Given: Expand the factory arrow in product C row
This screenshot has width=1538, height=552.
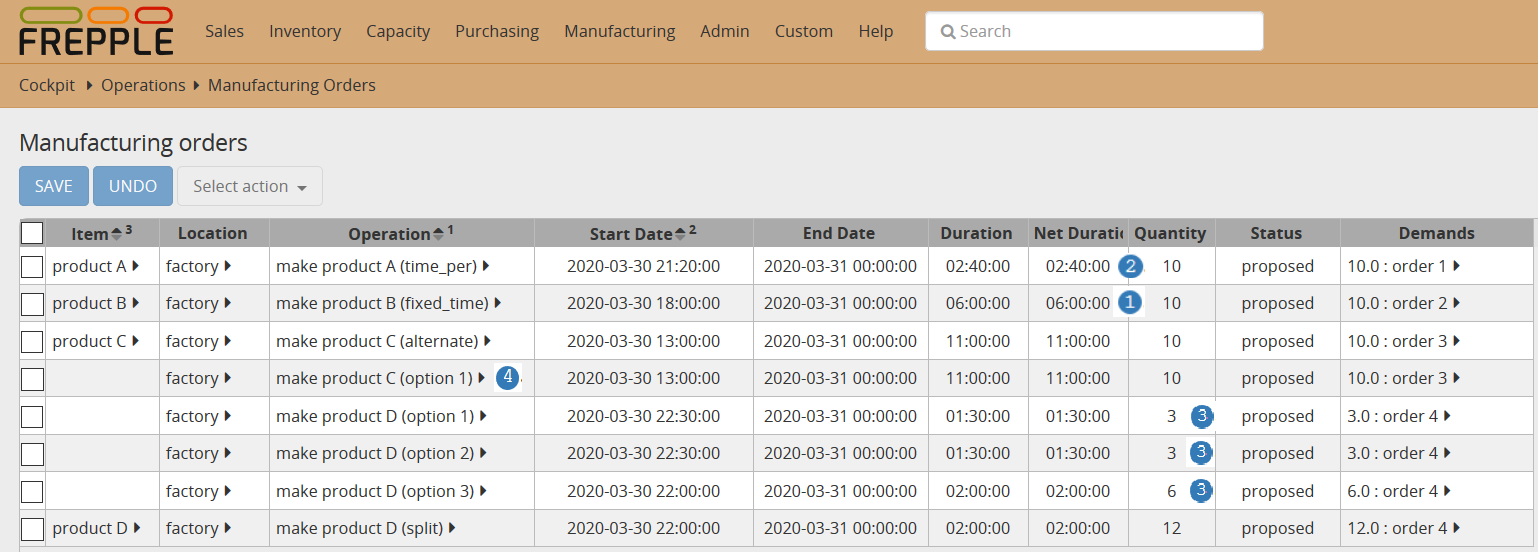Looking at the screenshot, I should tap(228, 341).
